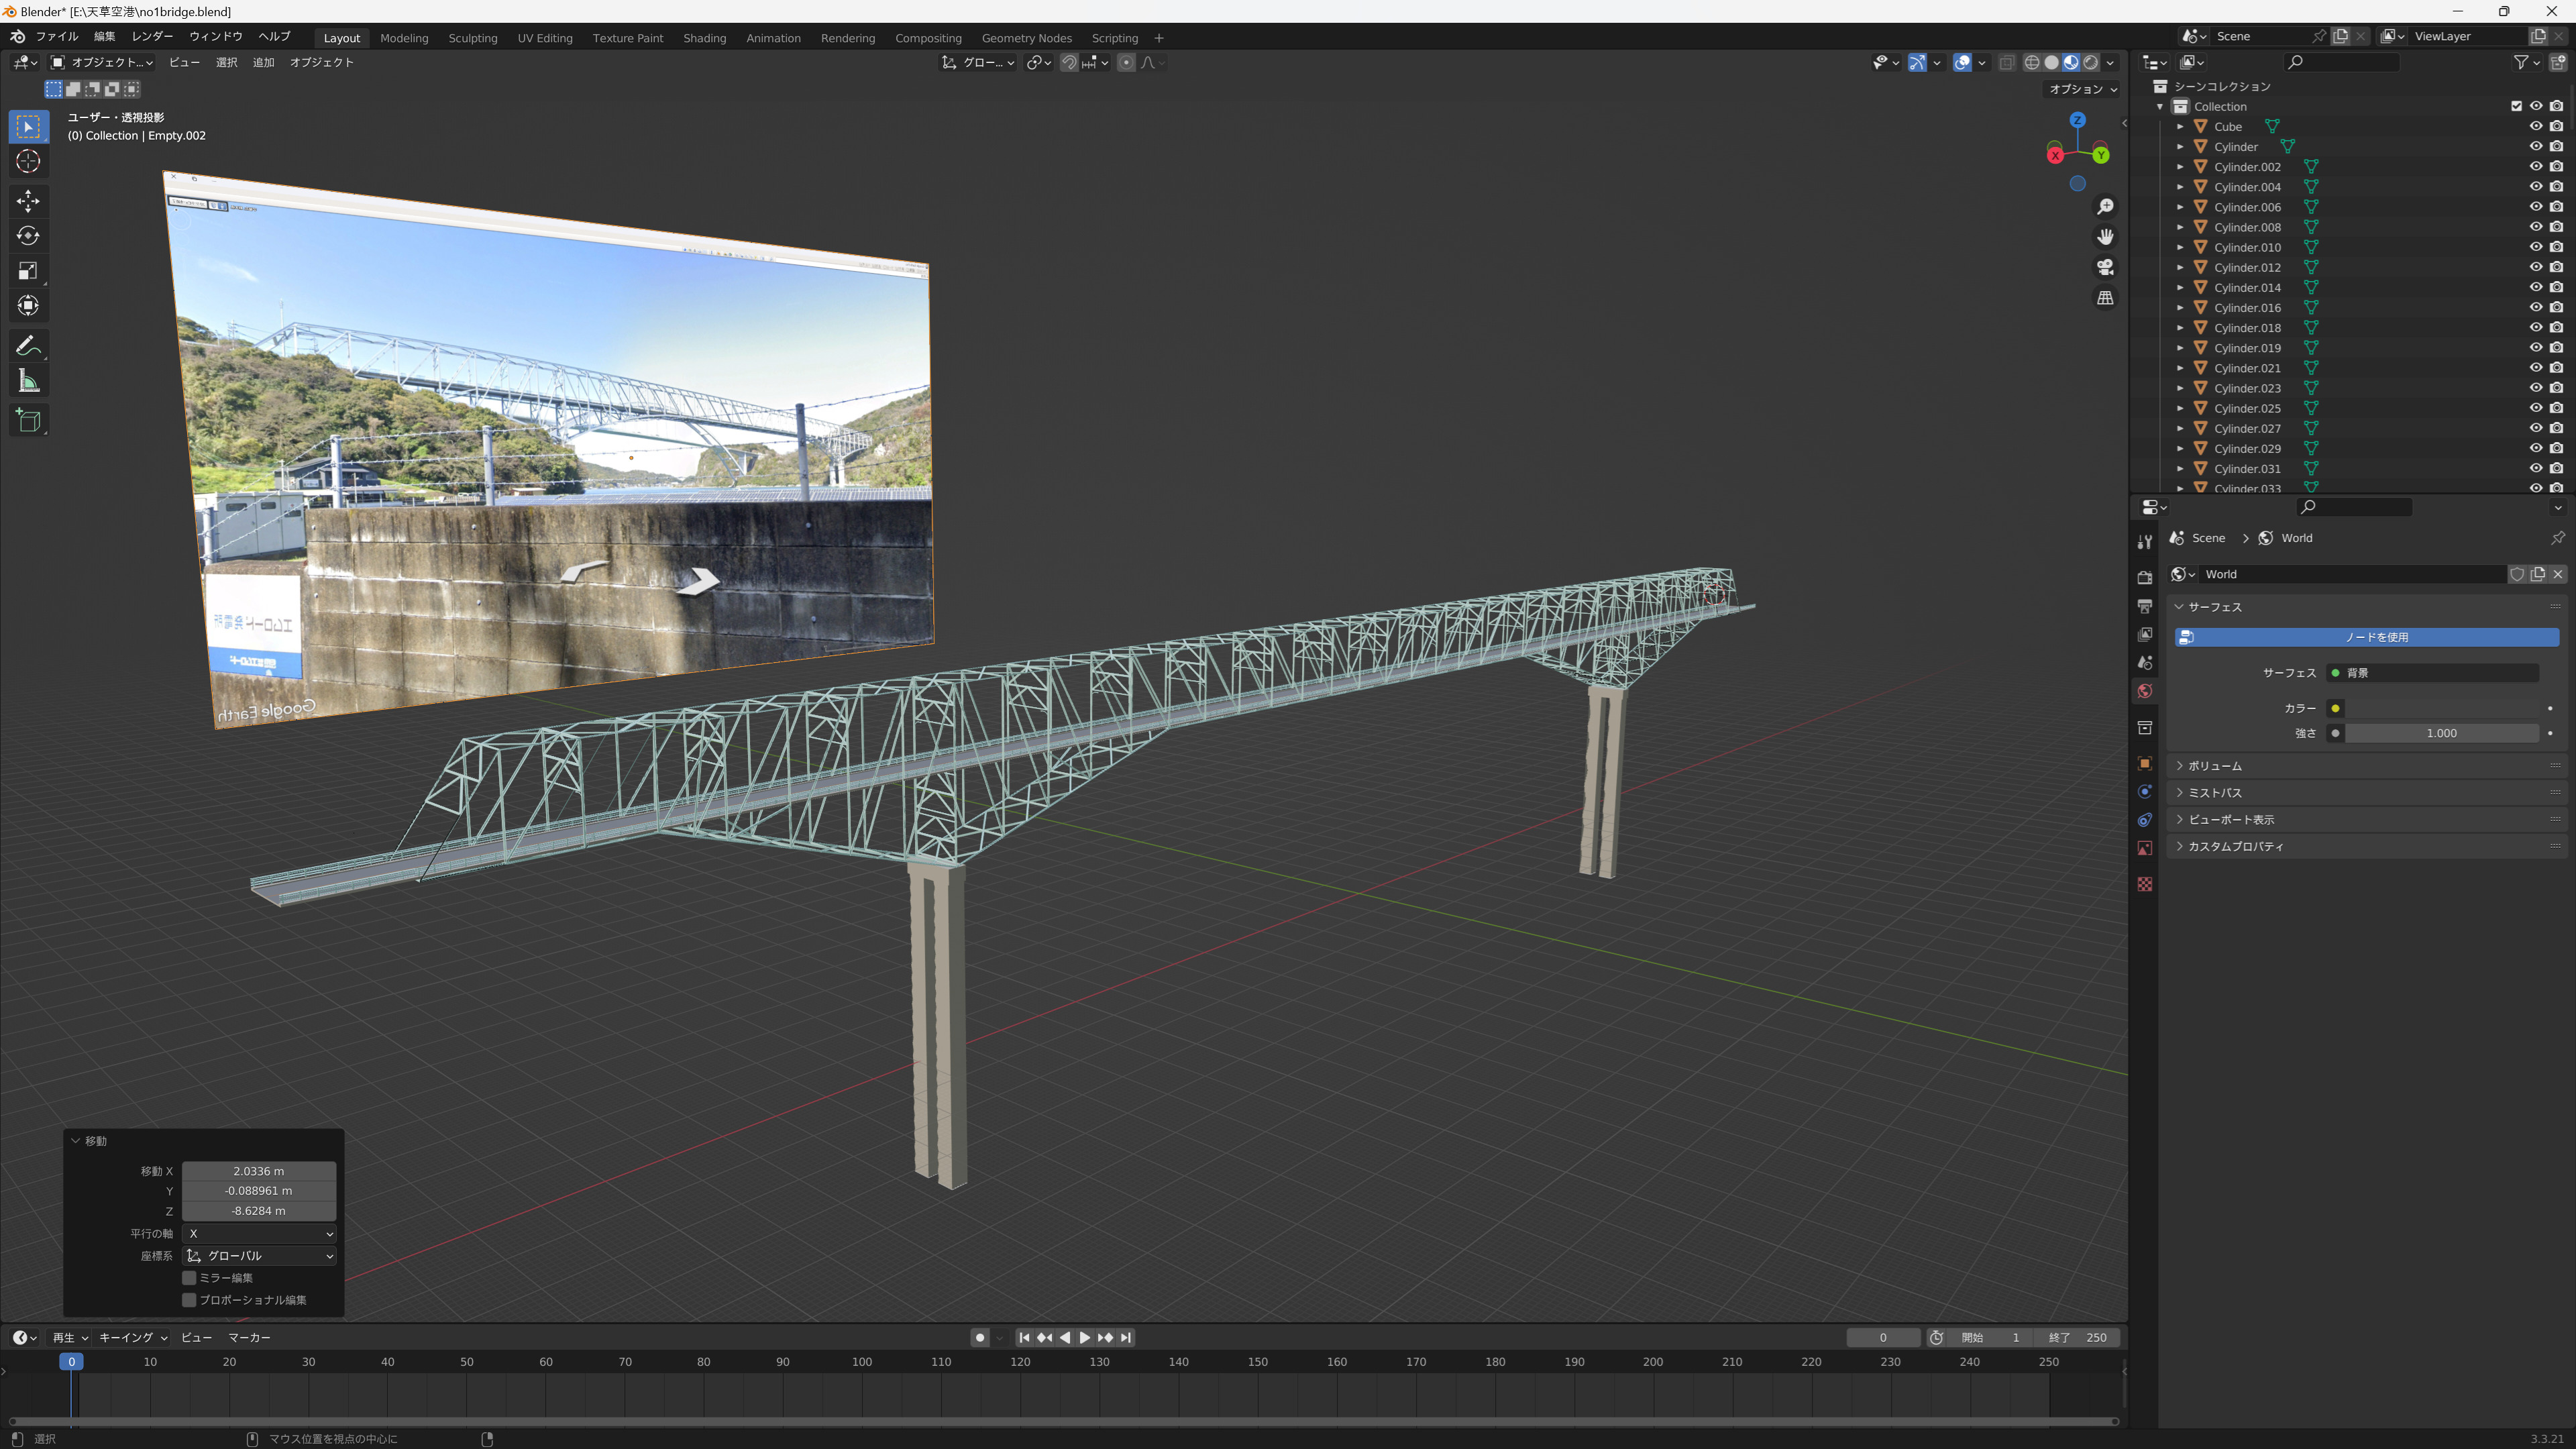
Task: Open the World properties tab icon
Action: (2144, 691)
